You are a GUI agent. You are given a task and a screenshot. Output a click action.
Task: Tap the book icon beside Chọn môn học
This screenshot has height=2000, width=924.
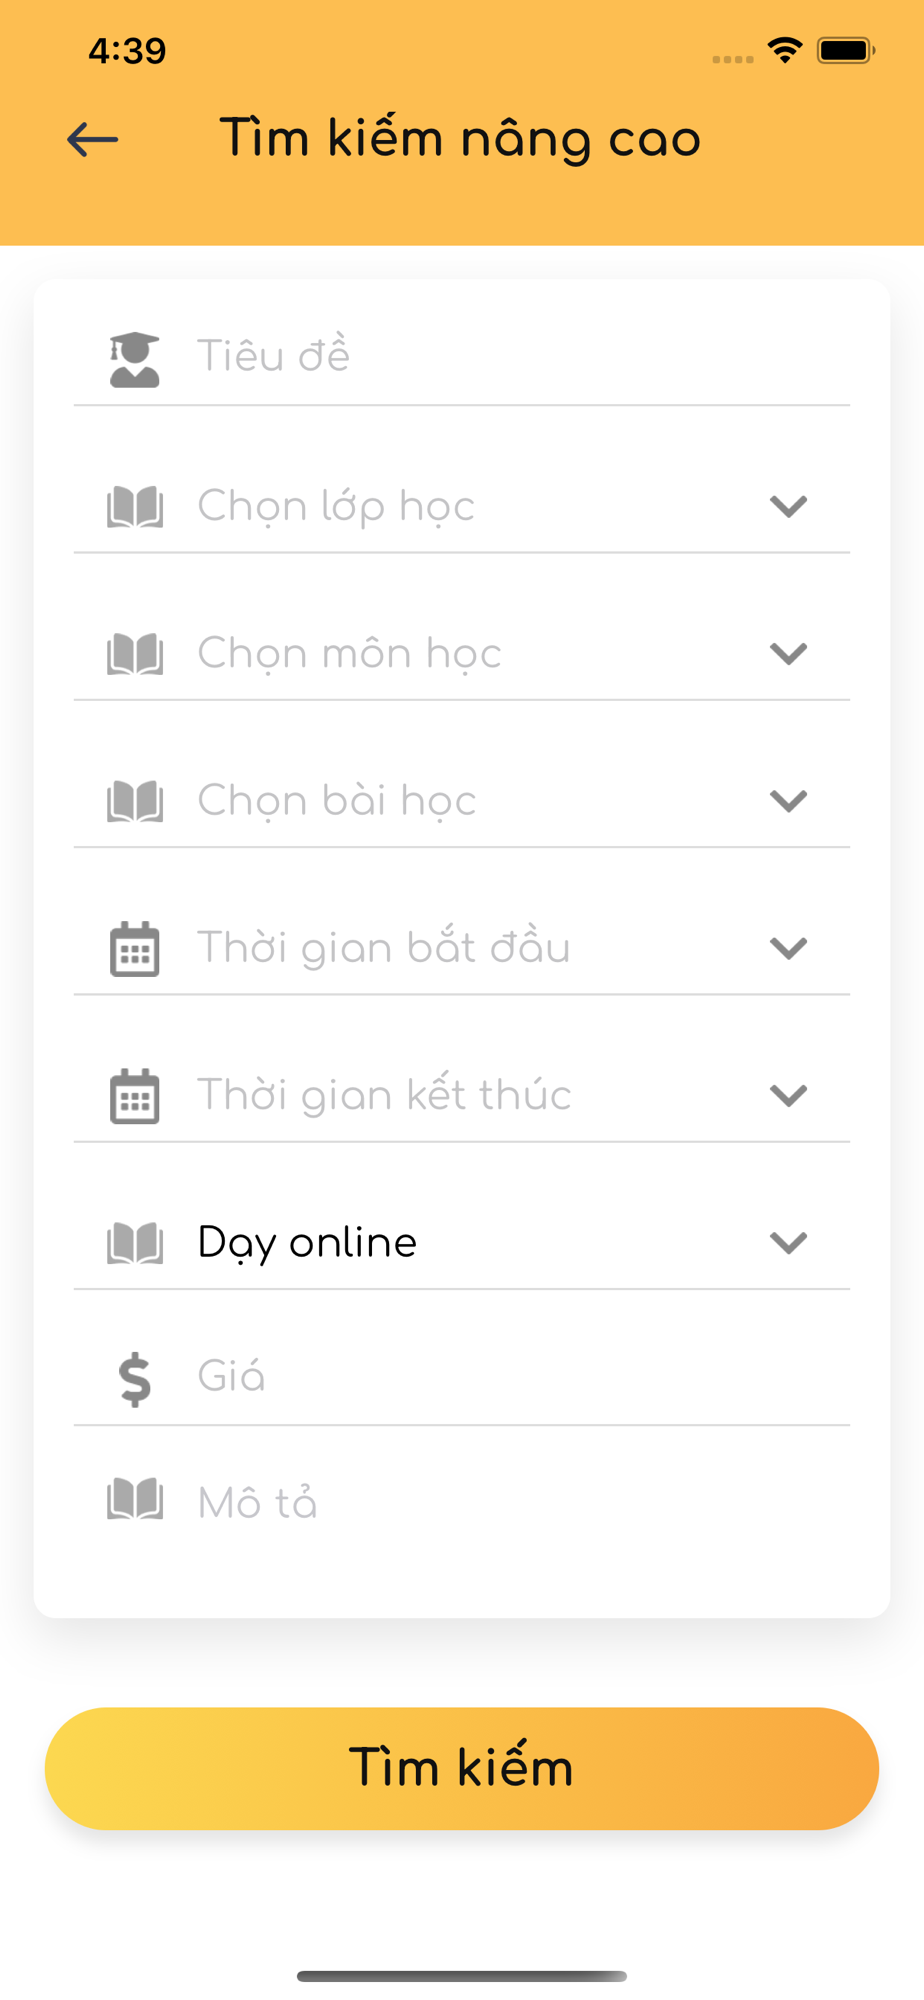click(x=135, y=654)
